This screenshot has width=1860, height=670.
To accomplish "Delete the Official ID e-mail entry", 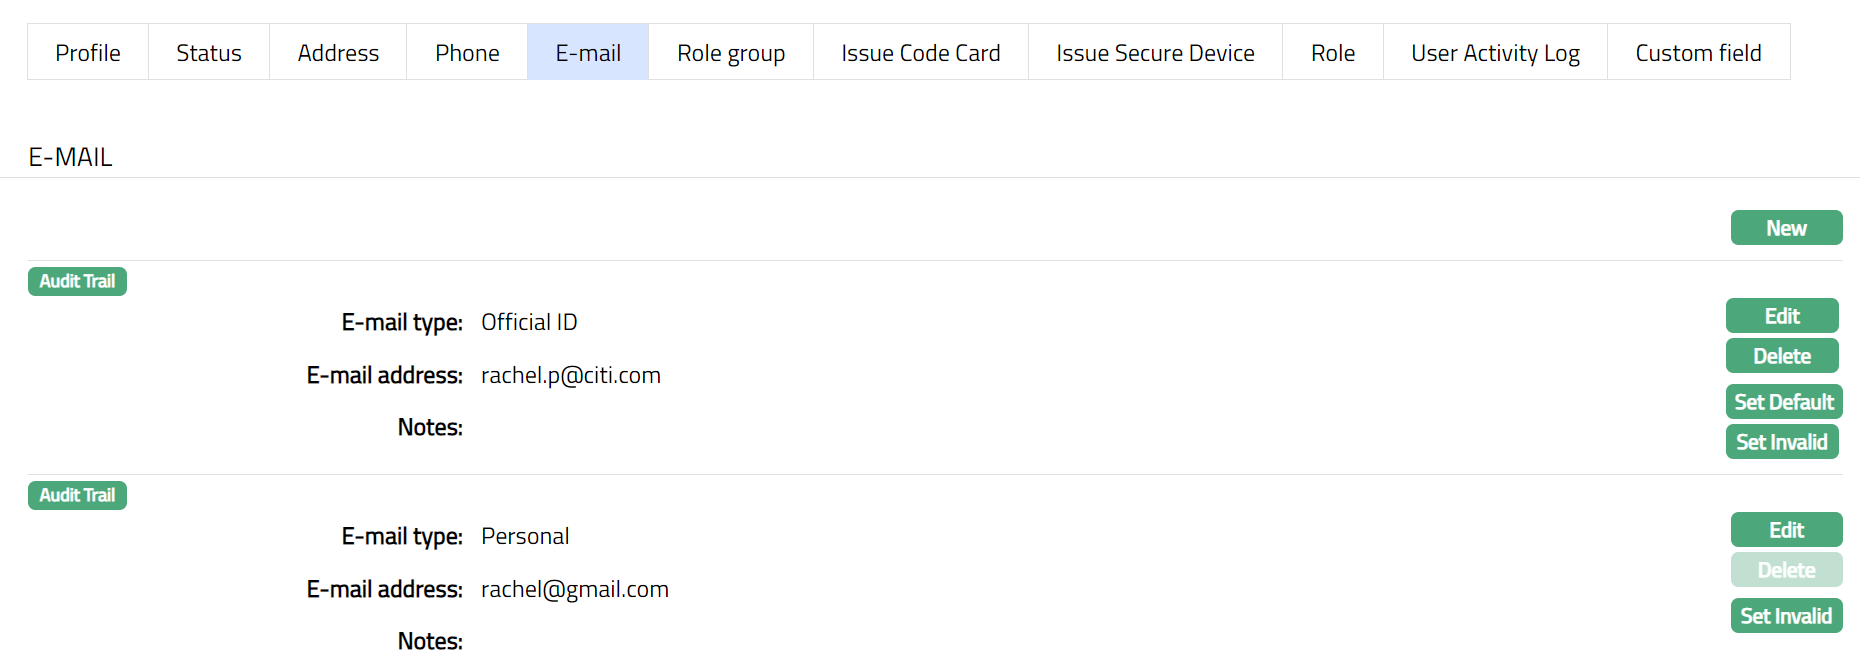I will tap(1782, 356).
